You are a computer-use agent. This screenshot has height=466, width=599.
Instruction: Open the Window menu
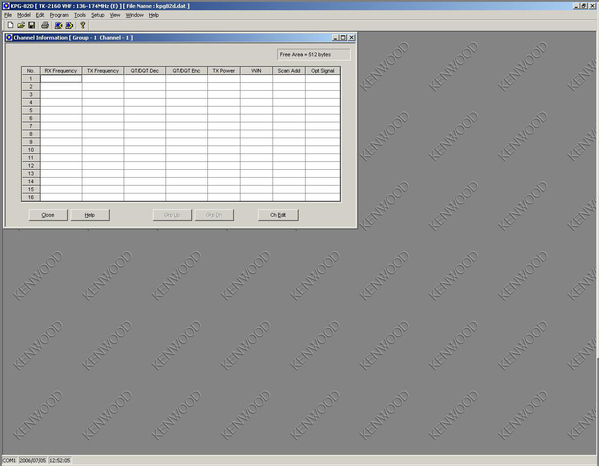tap(134, 15)
